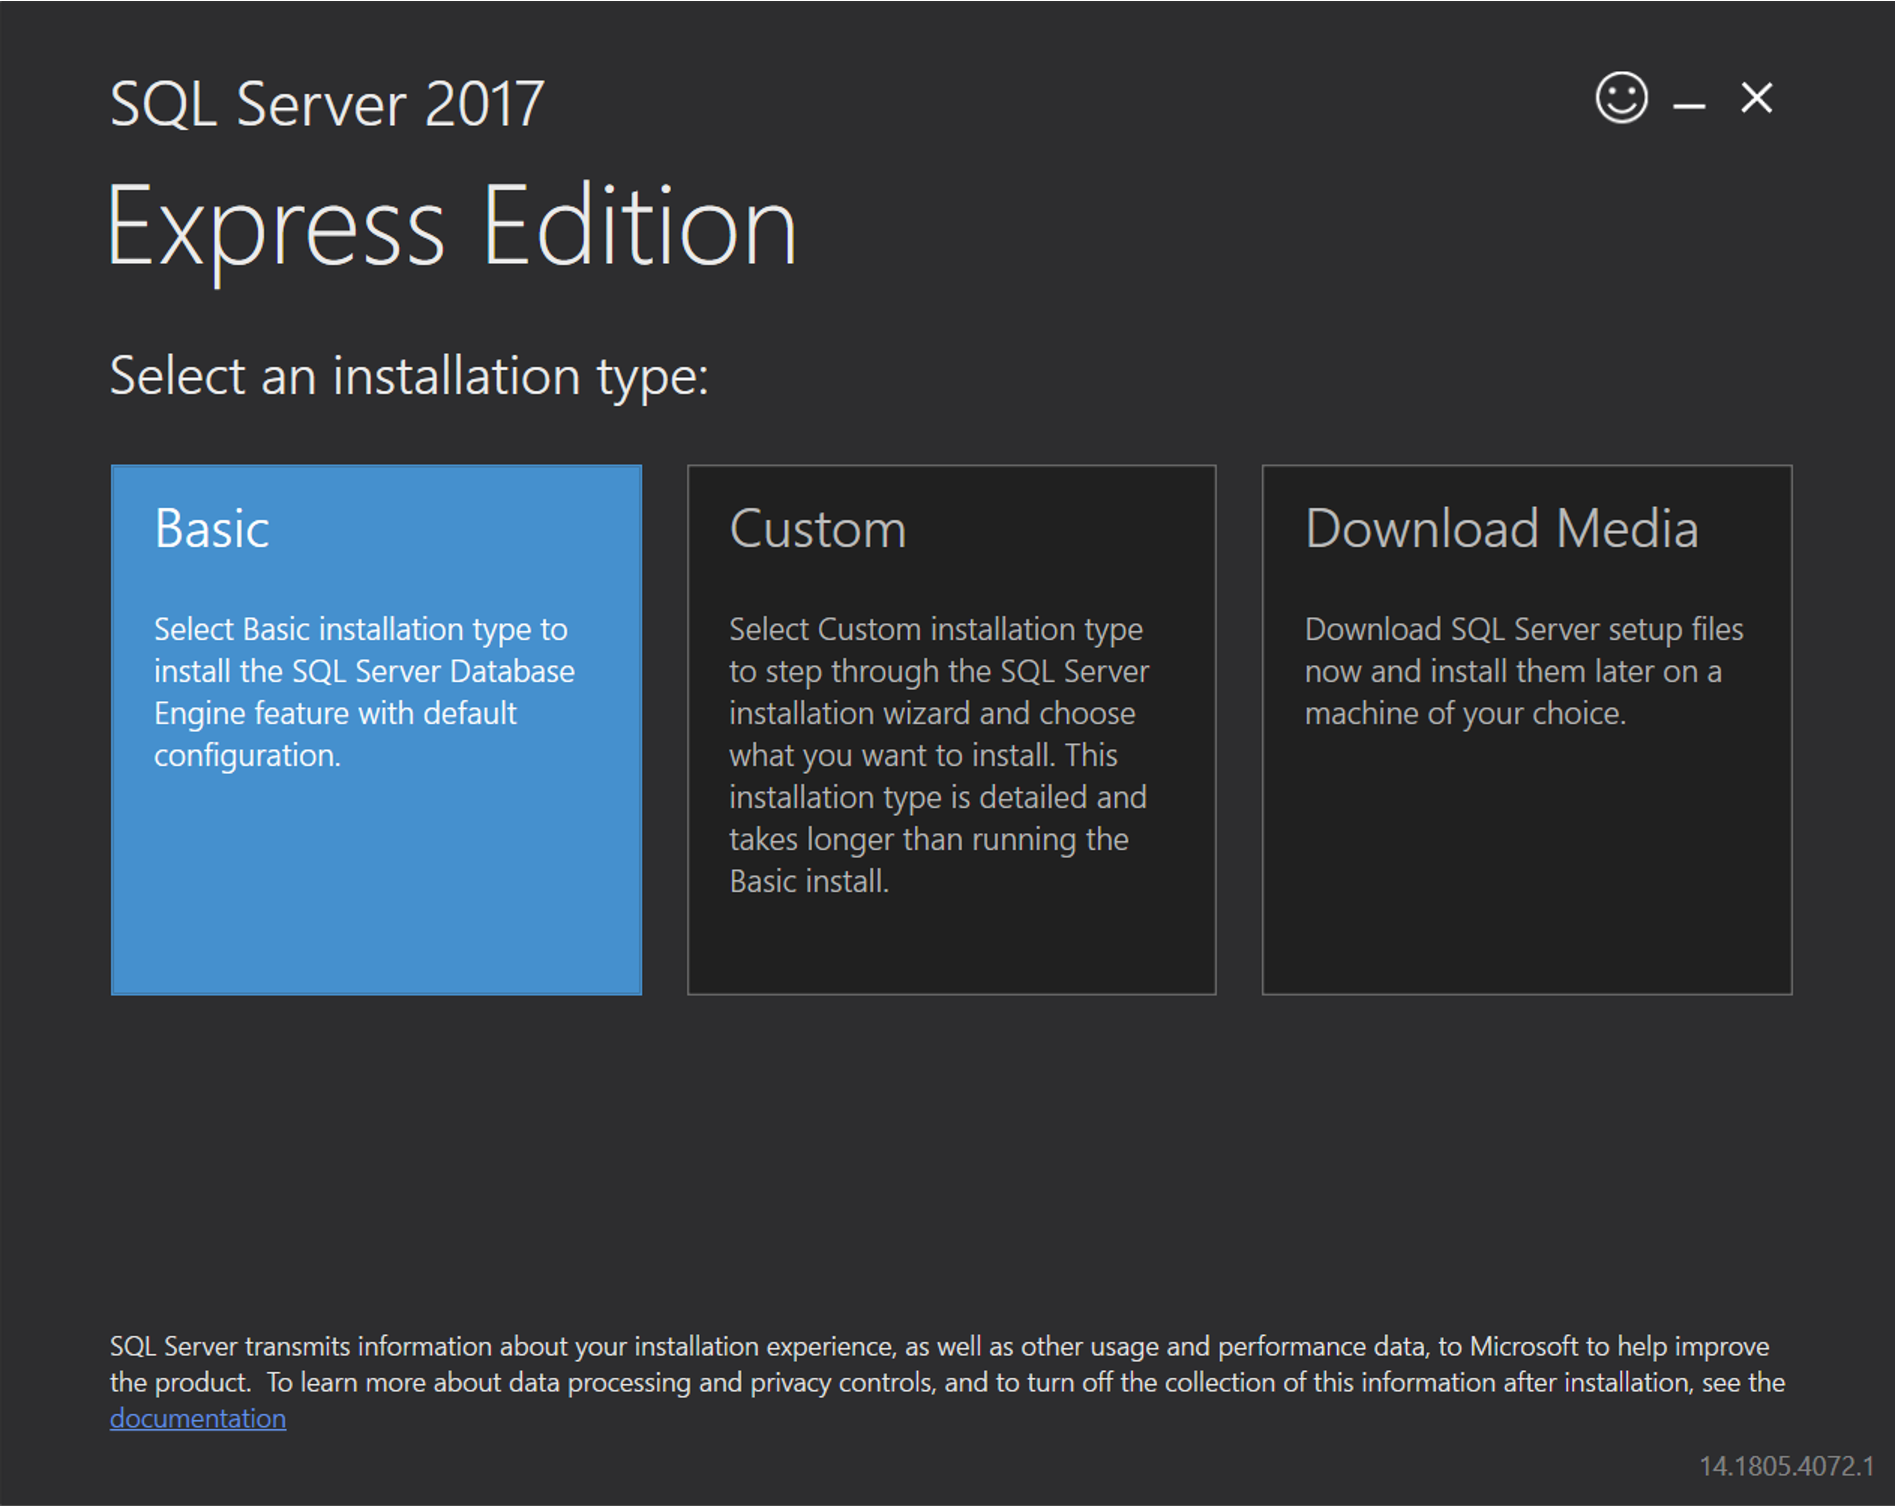Click the Basic tile description text
This screenshot has height=1506, width=1895.
[x=363, y=692]
